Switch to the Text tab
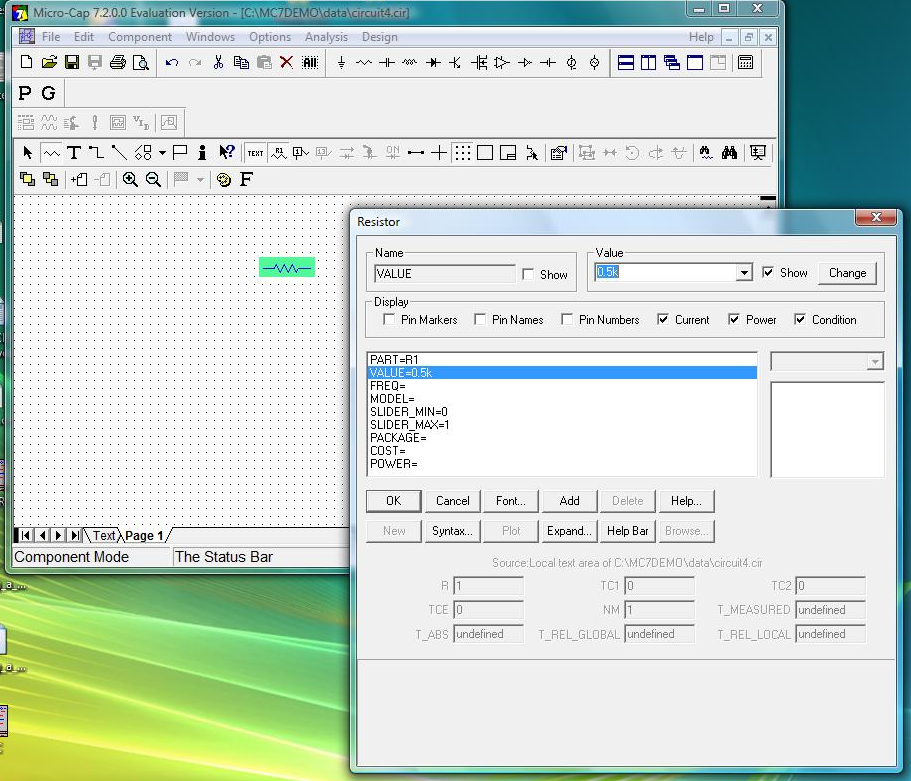The height and width of the screenshot is (781, 911). [x=104, y=535]
